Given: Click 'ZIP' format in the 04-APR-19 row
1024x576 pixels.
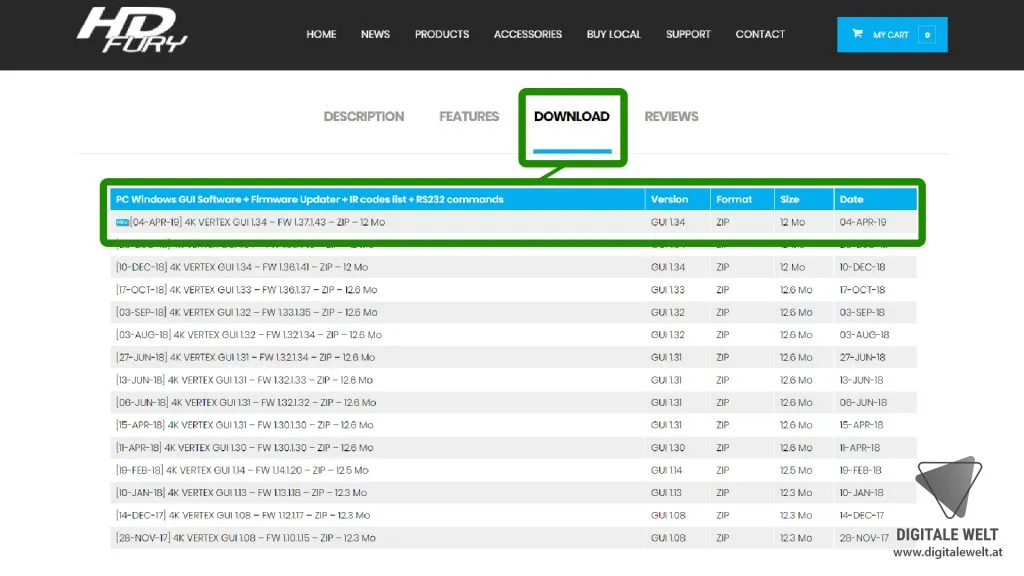Looking at the screenshot, I should point(722,222).
